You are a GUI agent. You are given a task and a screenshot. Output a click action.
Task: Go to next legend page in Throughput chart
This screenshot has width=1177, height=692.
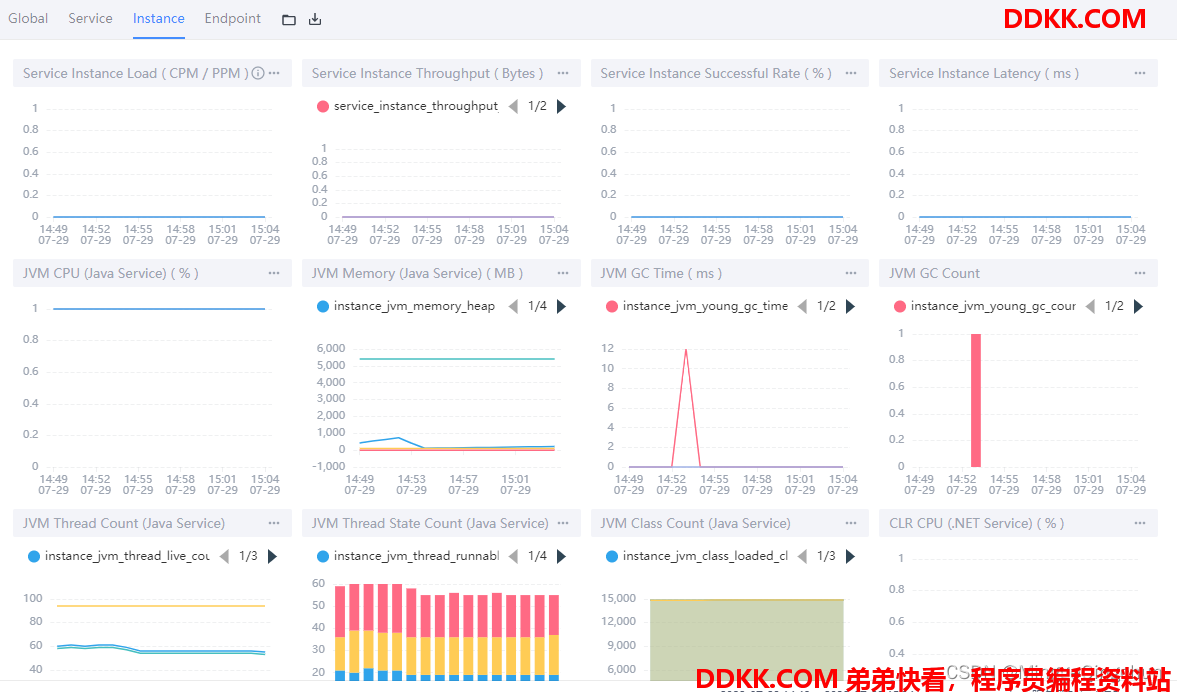pos(561,107)
